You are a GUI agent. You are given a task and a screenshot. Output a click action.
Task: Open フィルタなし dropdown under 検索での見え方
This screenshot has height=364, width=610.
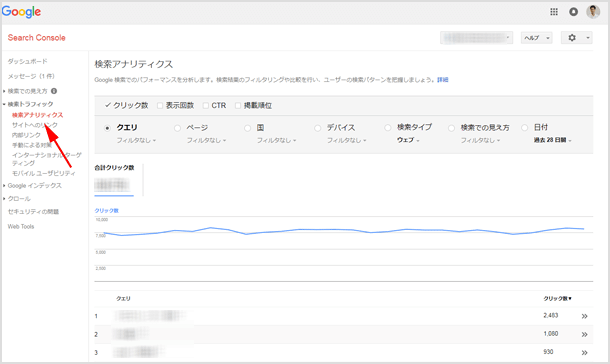(480, 140)
